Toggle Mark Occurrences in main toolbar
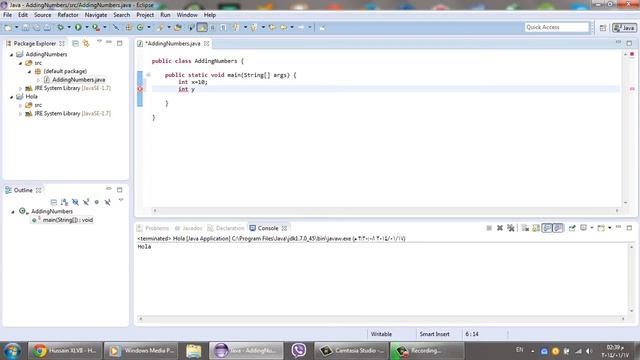Screen dimensions: 640x360 pyautogui.click(x=202, y=27)
